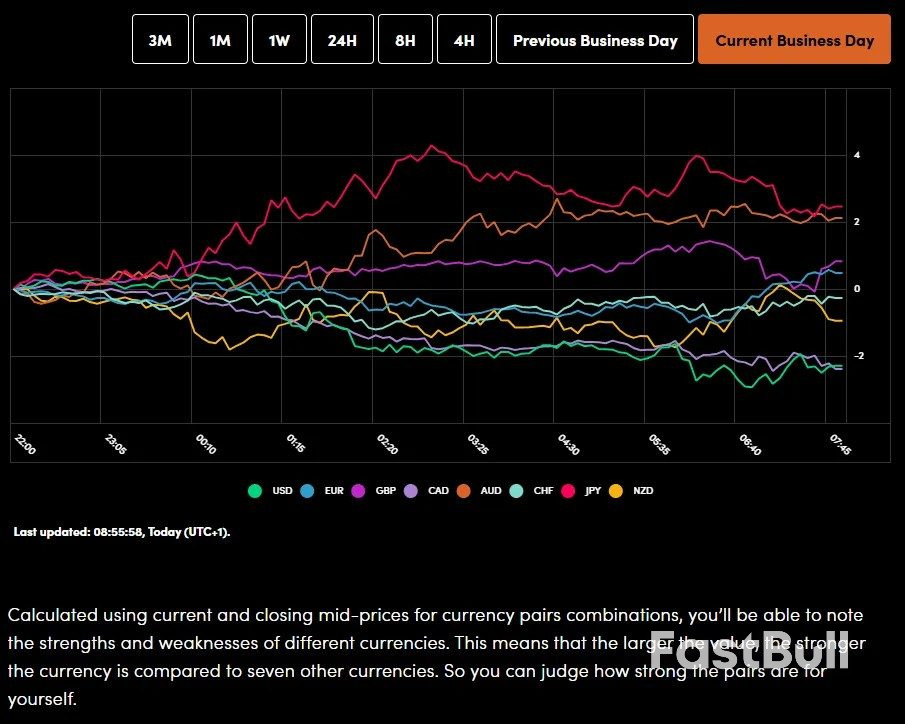Screen dimensions: 905x724
Task: Switch to the Previous Business Day tab
Action: click(x=594, y=39)
